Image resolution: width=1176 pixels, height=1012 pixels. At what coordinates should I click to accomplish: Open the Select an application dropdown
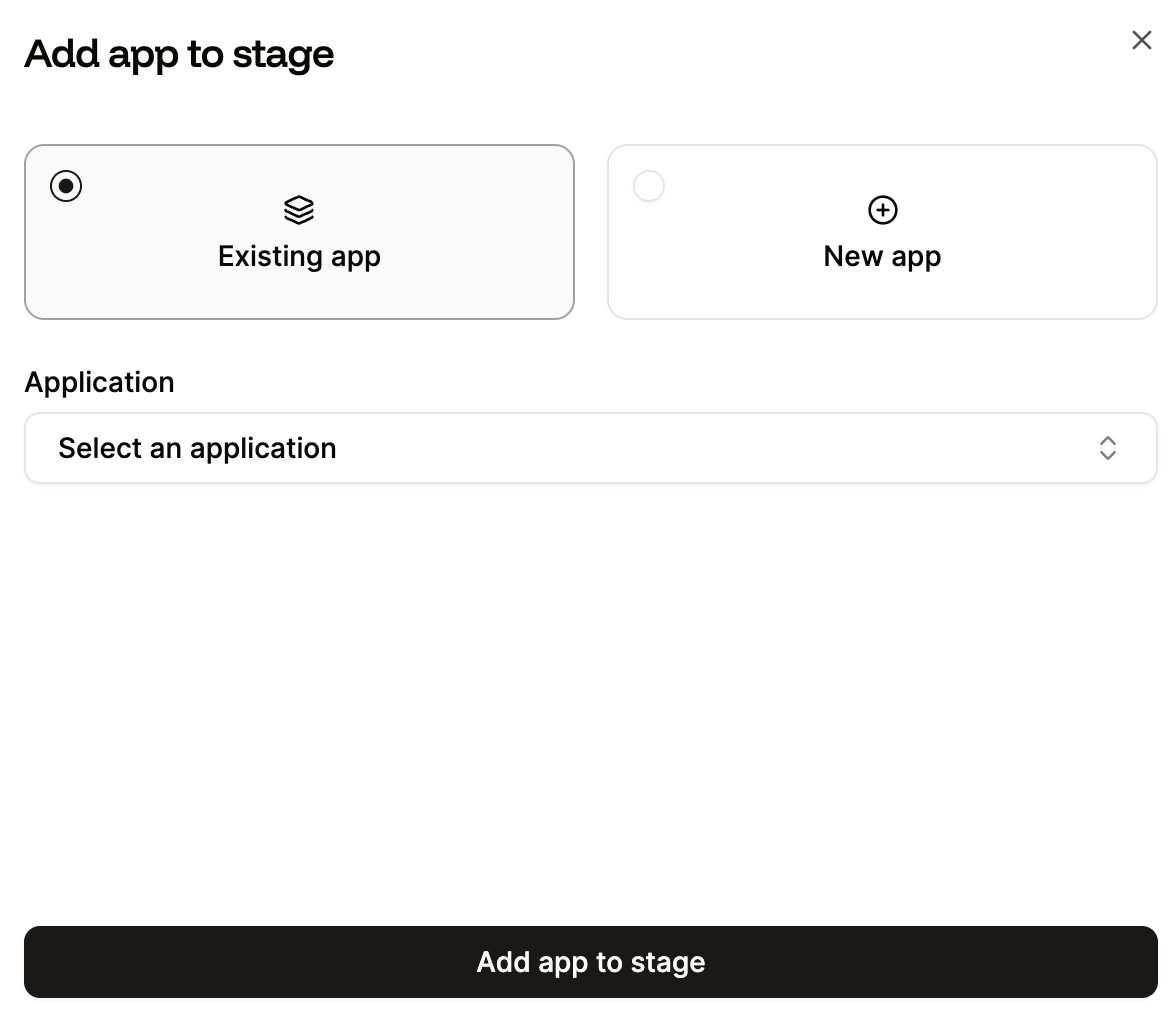(x=590, y=448)
